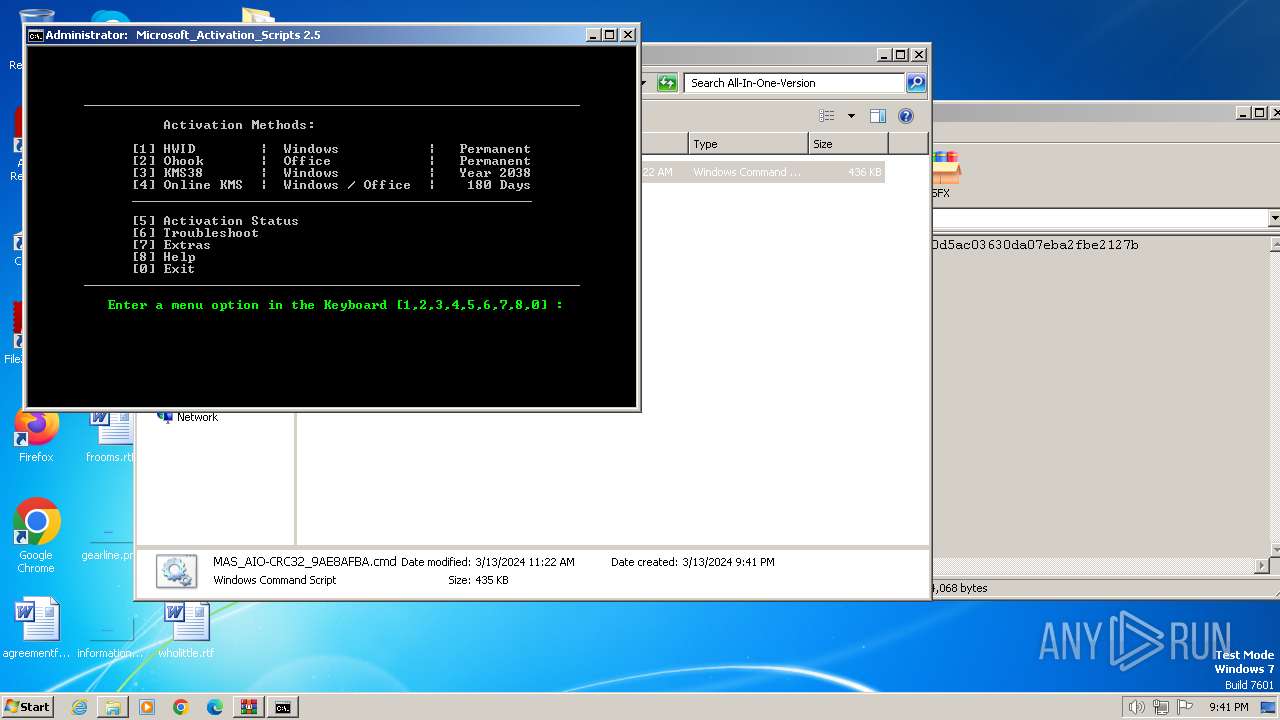Click the MAS_AIO-CRC32_9AE8AFBA.cmd filename in details pane
The height and width of the screenshot is (720, 1280).
pyautogui.click(x=305, y=562)
